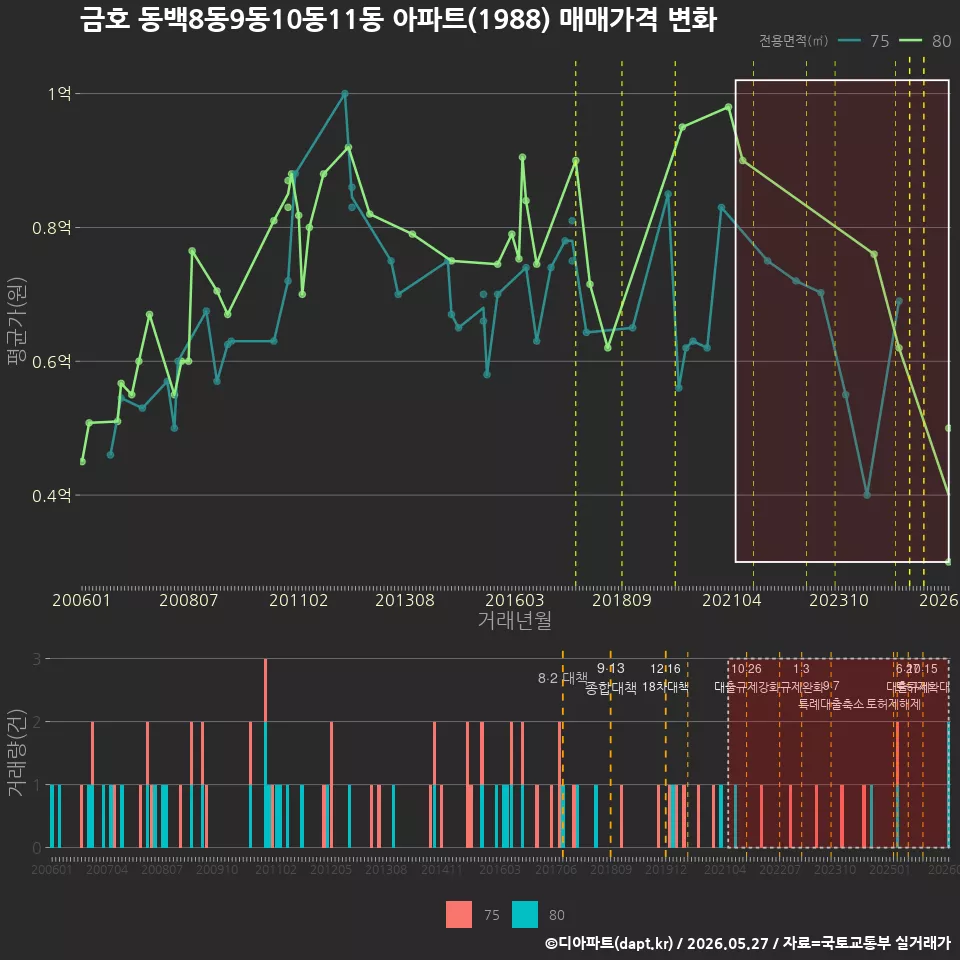Screen dimensions: 960x960
Task: Click the '12·16 18차대책' policy annotation
Action: coord(665,678)
